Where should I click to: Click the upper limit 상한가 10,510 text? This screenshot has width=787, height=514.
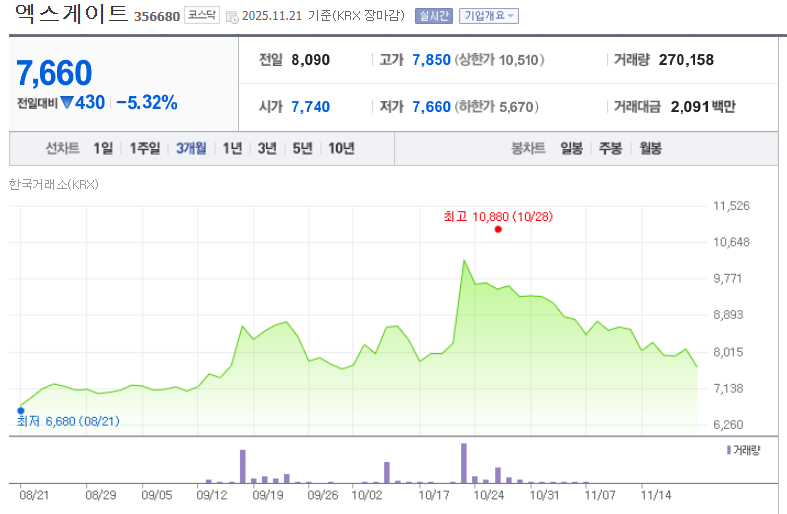click(499, 60)
